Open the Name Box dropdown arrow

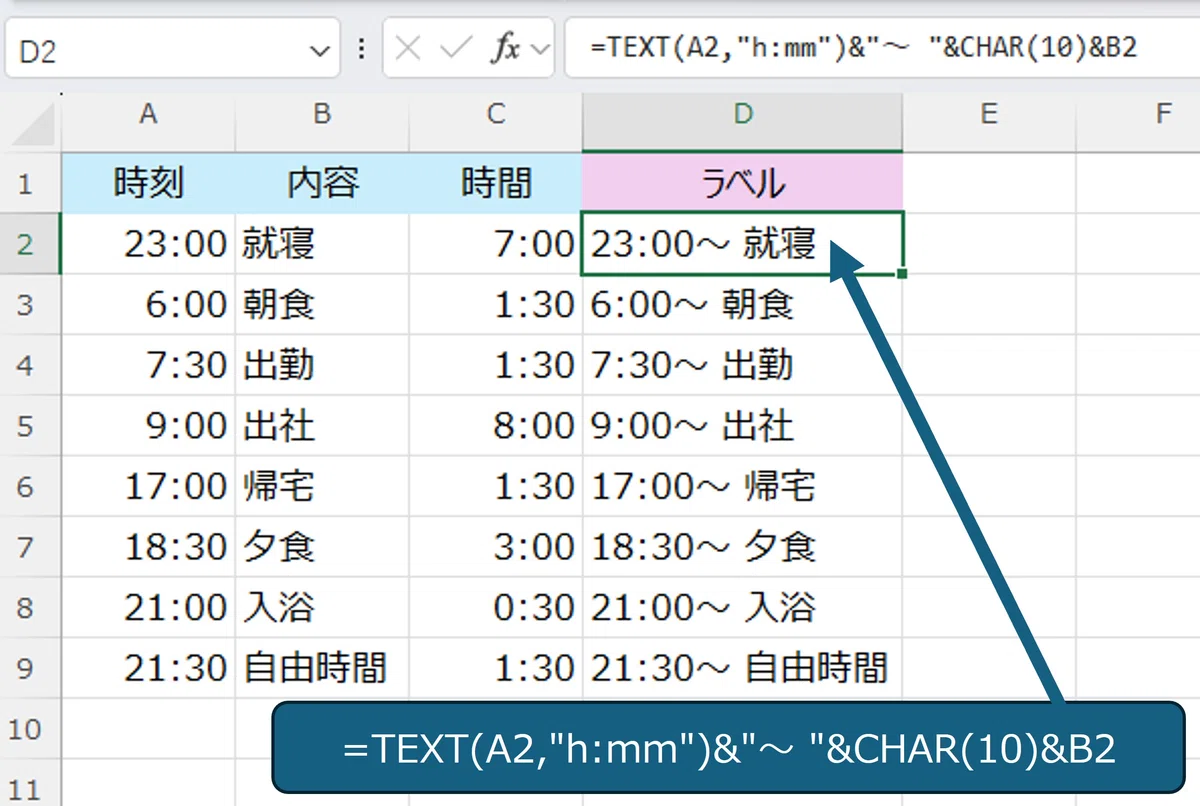[x=318, y=50]
